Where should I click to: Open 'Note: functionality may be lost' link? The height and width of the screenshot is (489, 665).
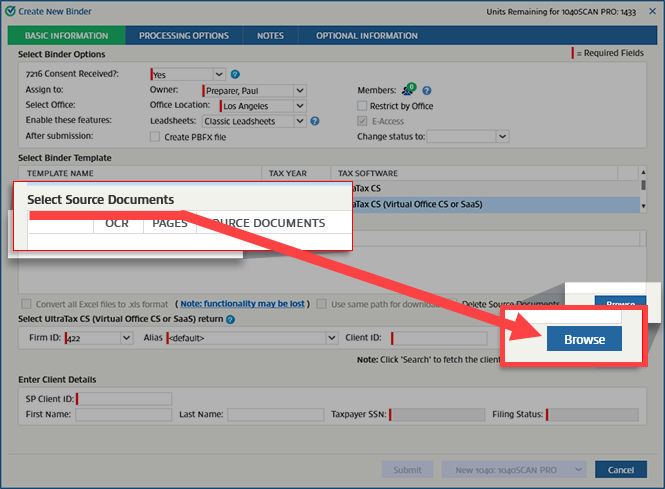click(x=242, y=304)
